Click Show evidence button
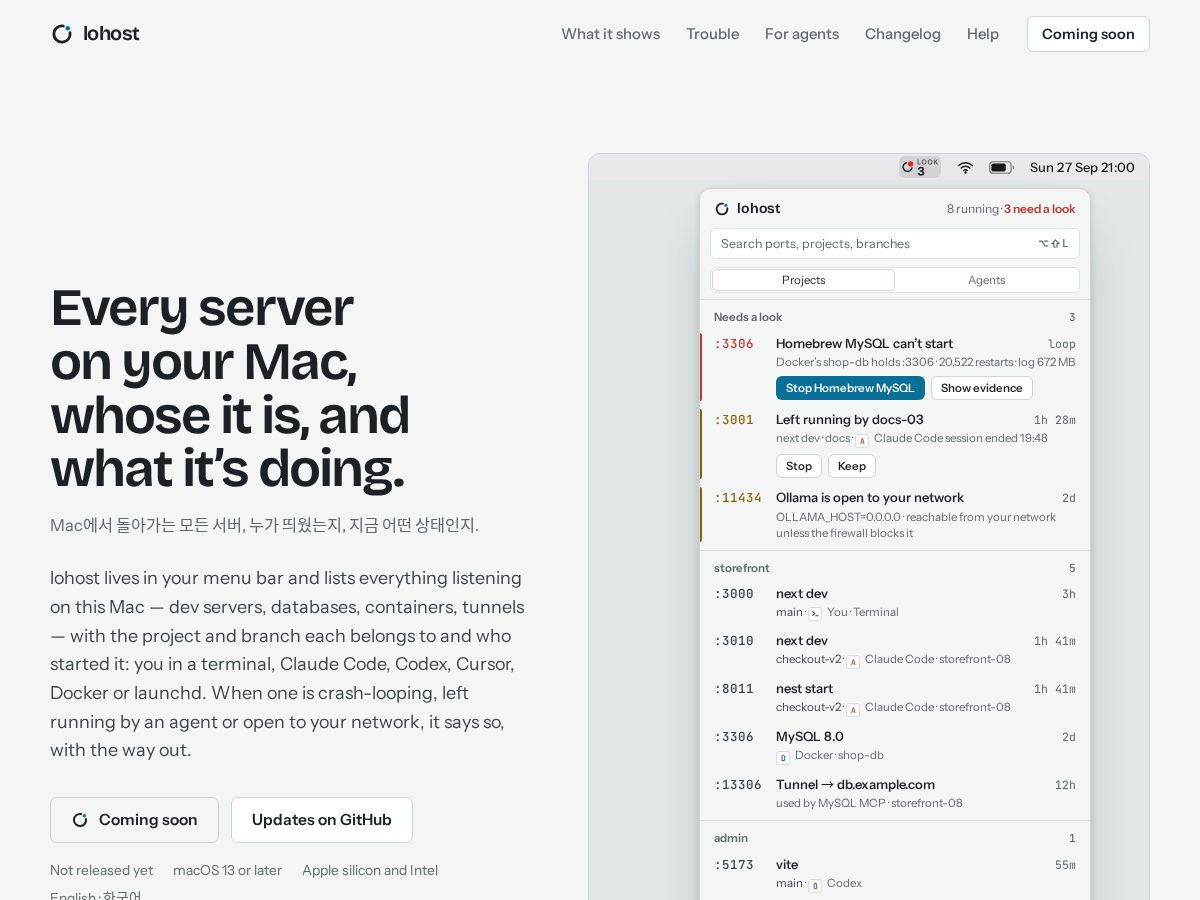The image size is (1200, 900). (x=982, y=388)
